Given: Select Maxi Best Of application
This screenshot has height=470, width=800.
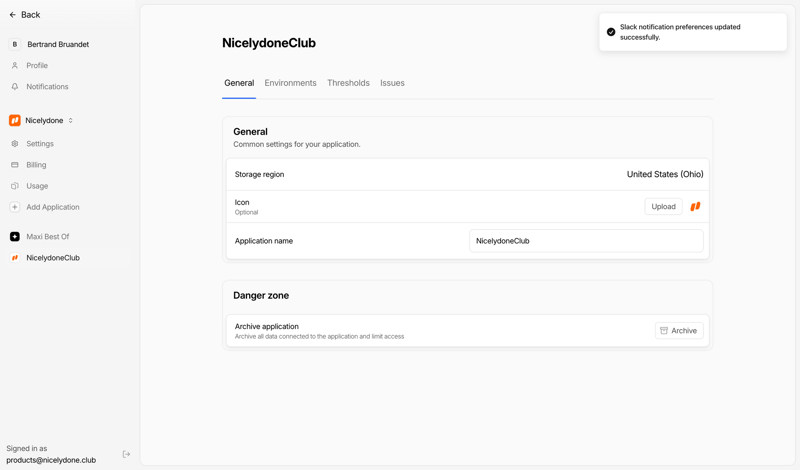Looking at the screenshot, I should 47,237.
